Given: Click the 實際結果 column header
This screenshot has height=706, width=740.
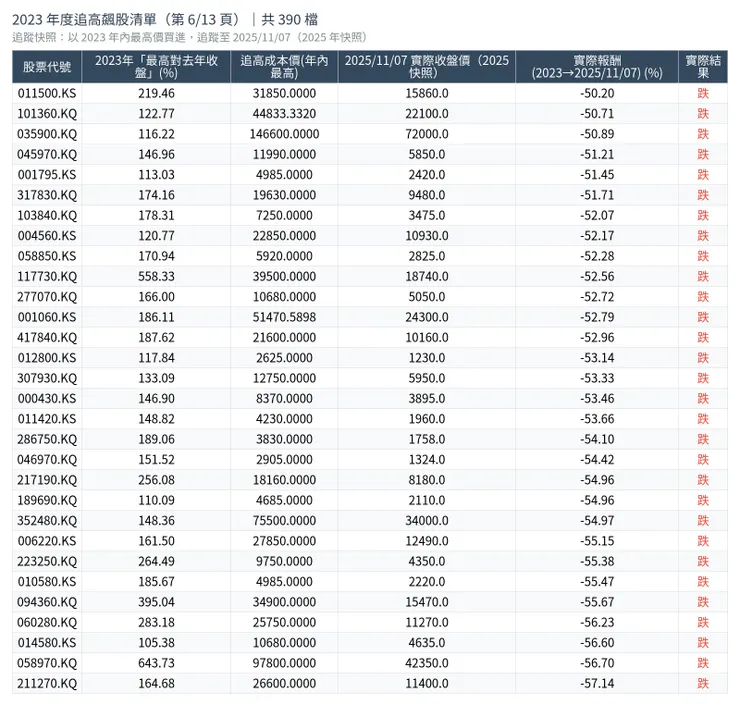Looking at the screenshot, I should [703, 67].
